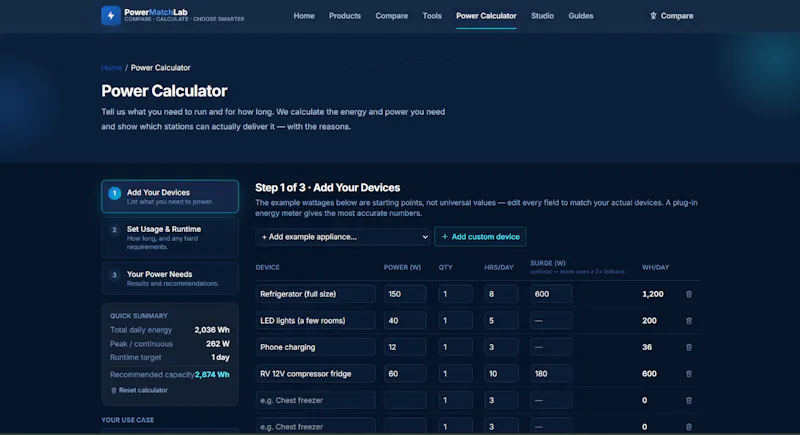
Task: Click the LED lights empty surge field
Action: (x=551, y=321)
